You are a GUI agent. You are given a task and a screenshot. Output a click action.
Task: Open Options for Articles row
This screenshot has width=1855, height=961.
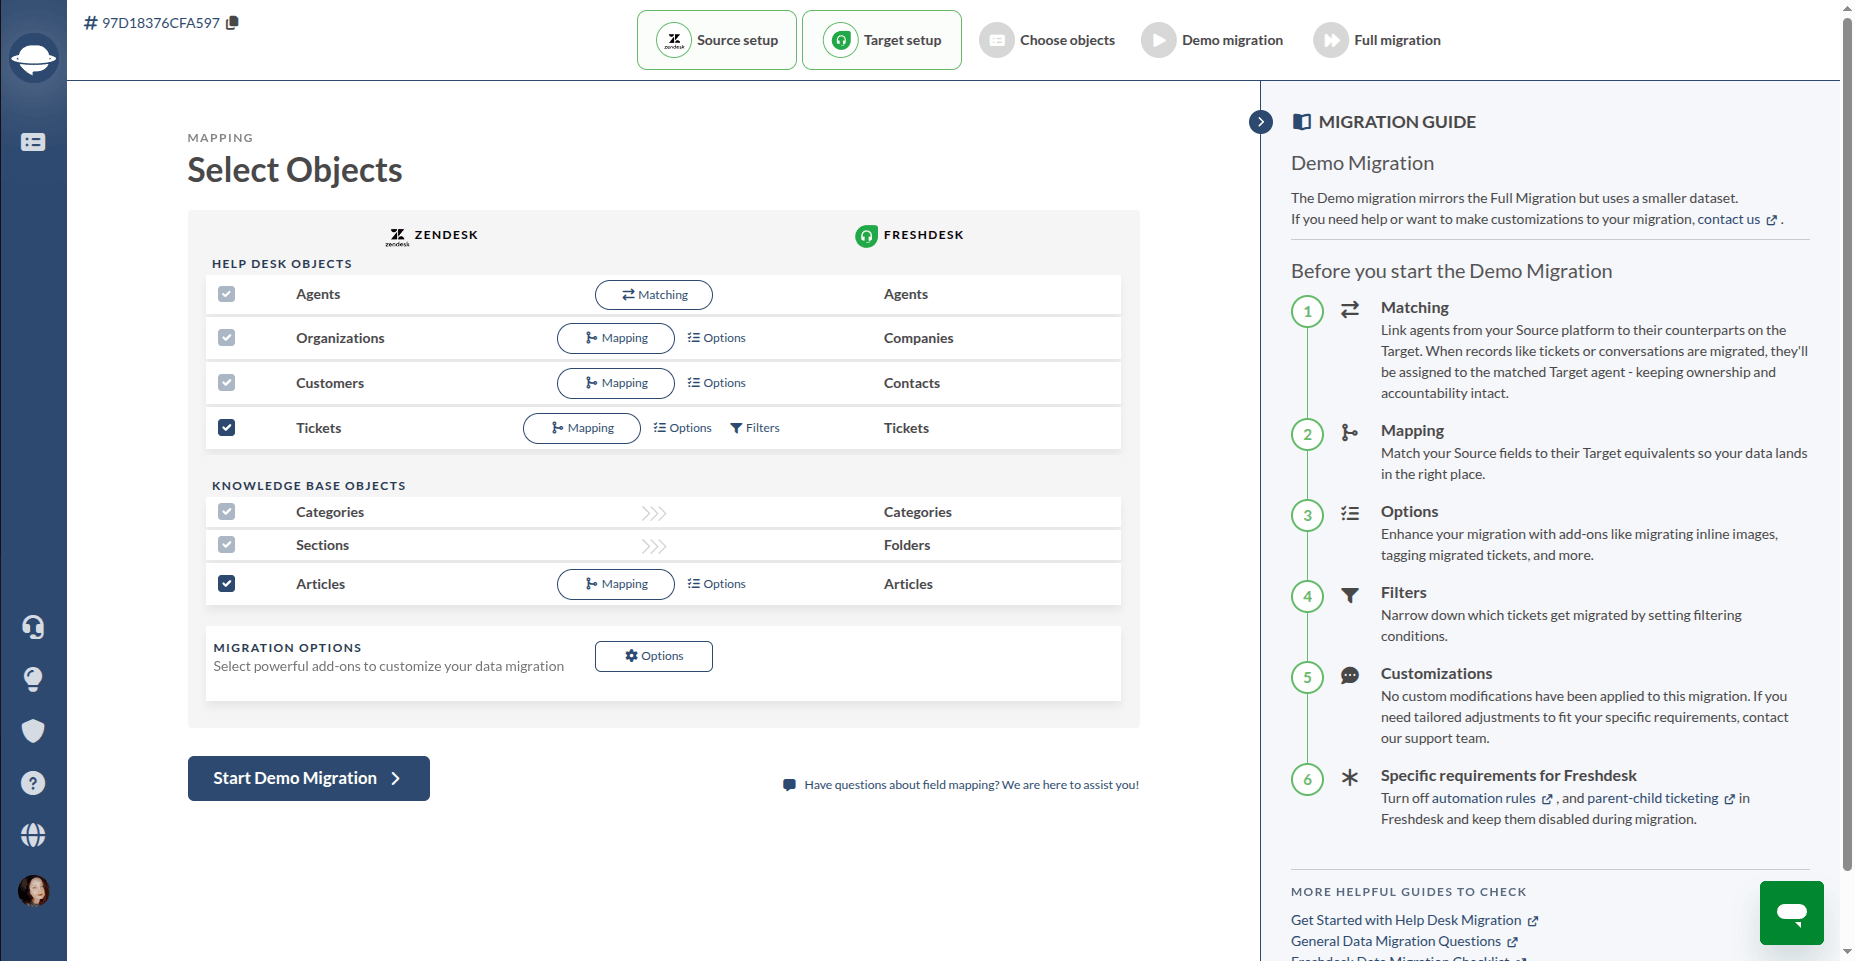click(716, 585)
